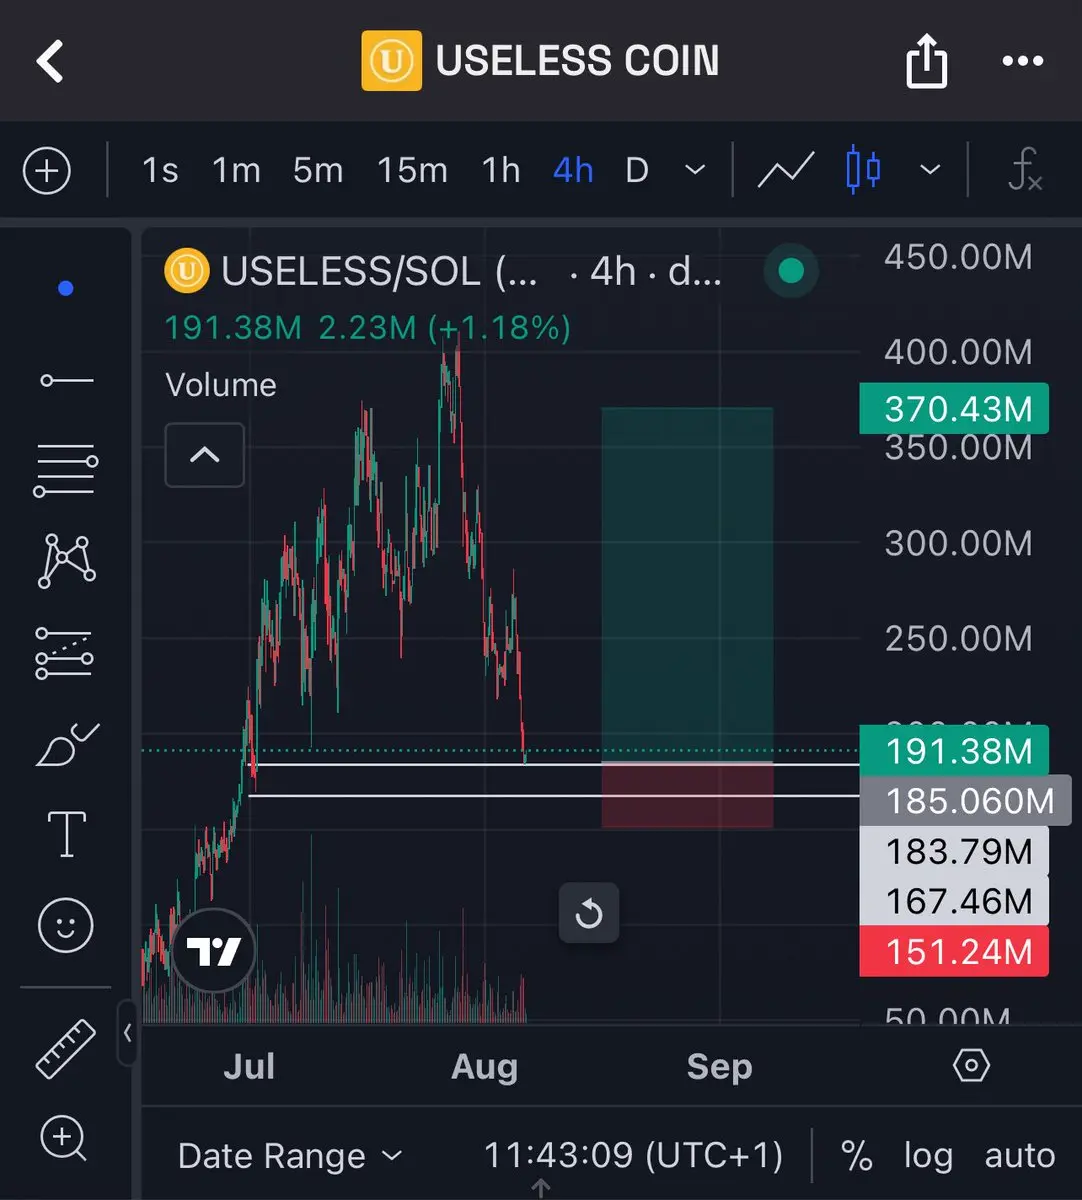Screen dimensions: 1082x1200
Task: Toggle the percent scale option
Action: 856,1156
